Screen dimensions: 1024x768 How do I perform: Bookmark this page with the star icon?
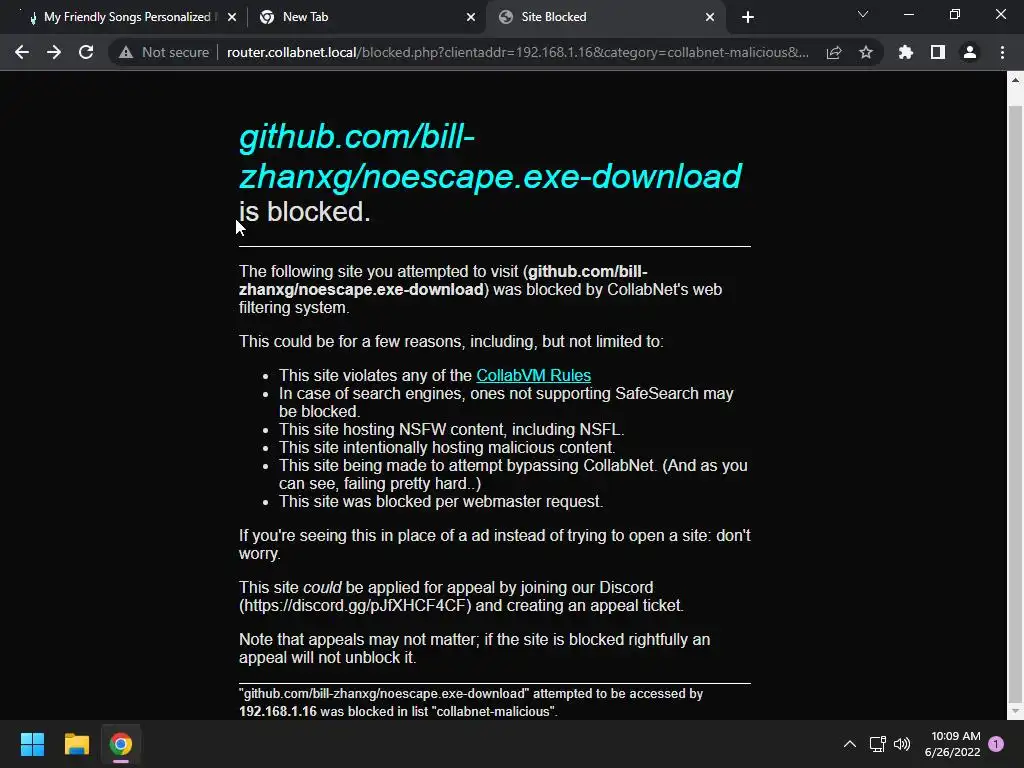coord(866,52)
